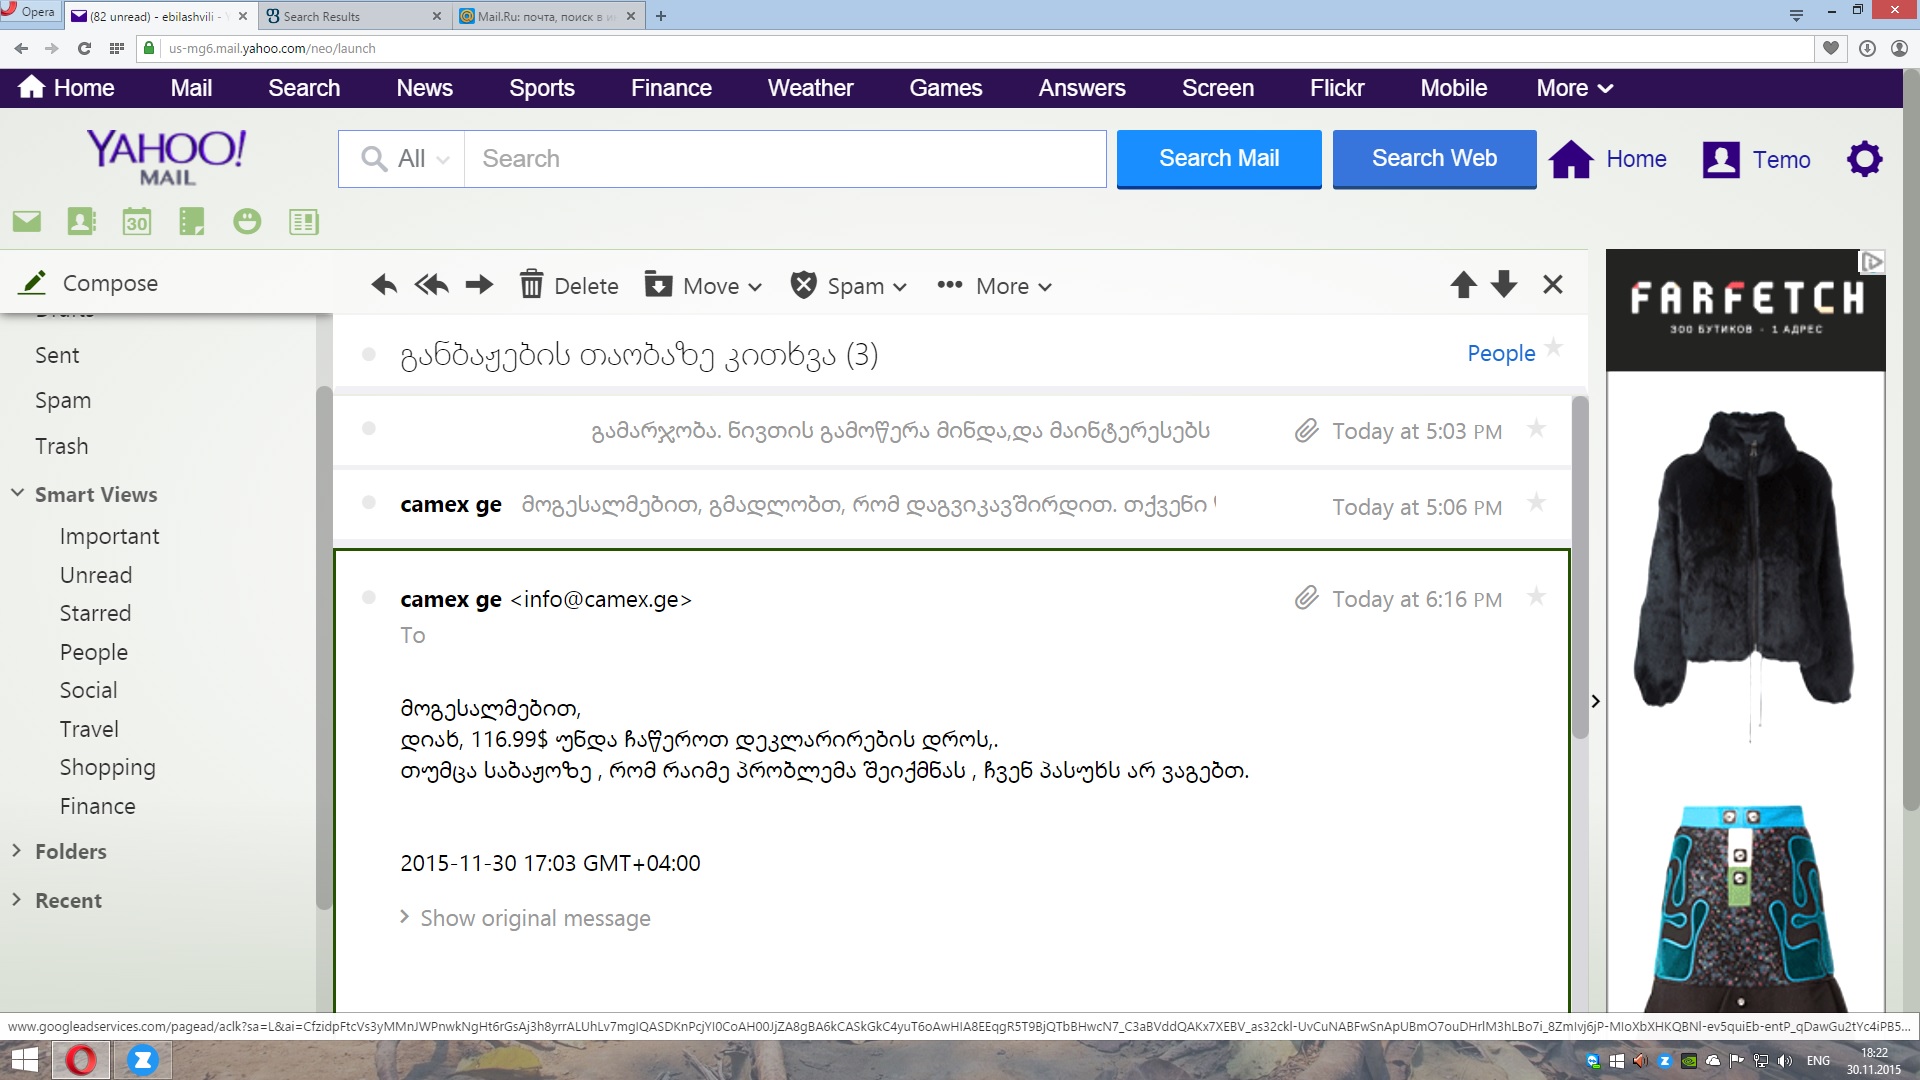Click the message list vertical scrollbar
This screenshot has height=1080, width=1920.
(1580, 567)
